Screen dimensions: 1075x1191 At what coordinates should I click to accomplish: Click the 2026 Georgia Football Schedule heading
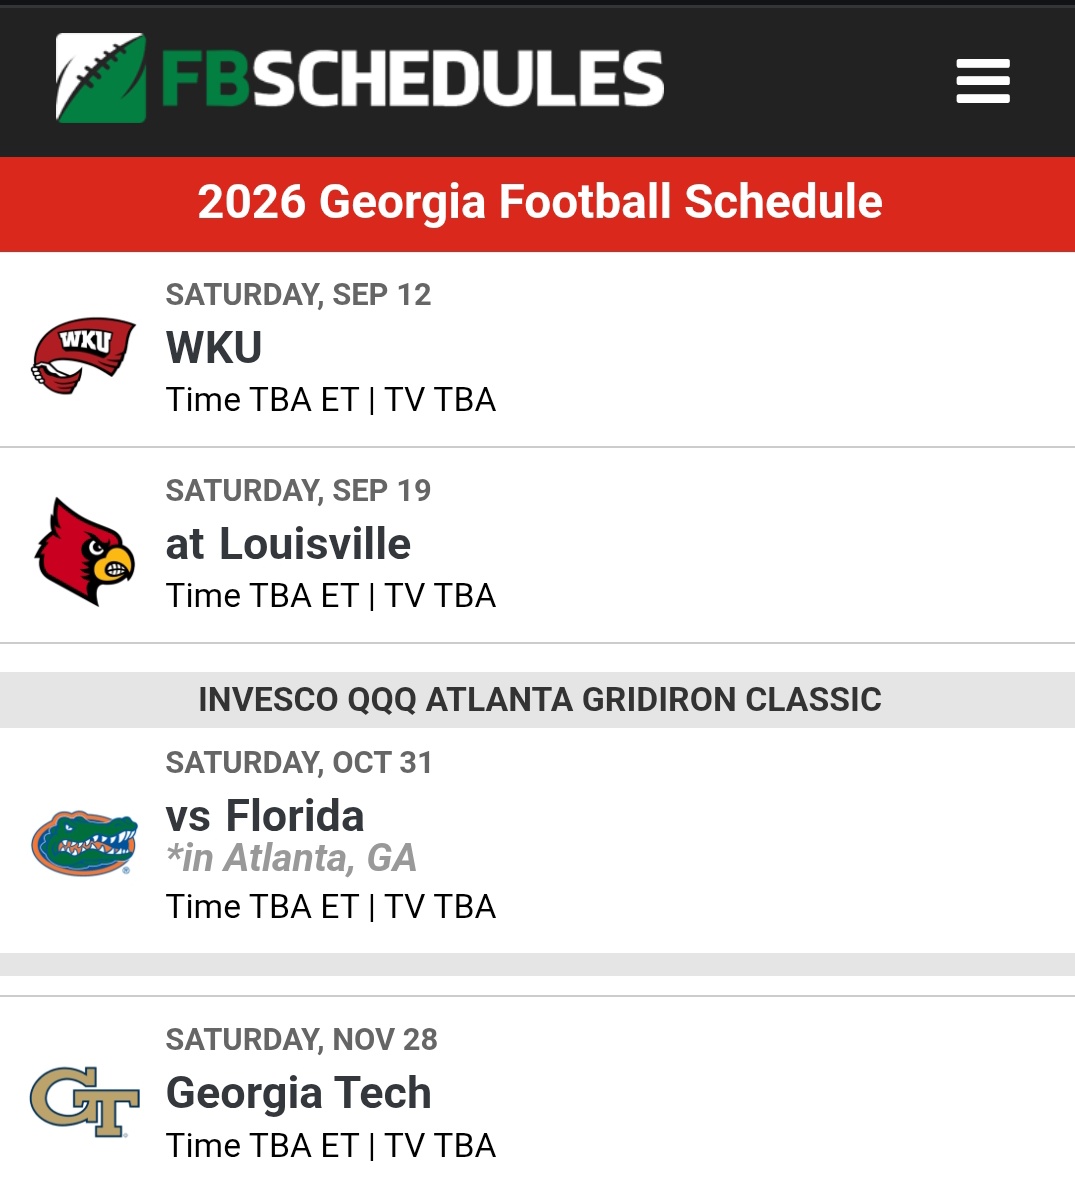(x=539, y=202)
